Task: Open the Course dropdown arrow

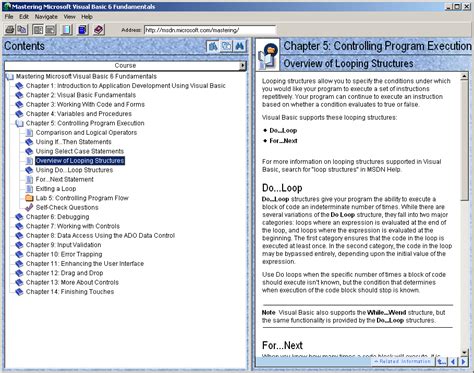Action: [x=243, y=66]
